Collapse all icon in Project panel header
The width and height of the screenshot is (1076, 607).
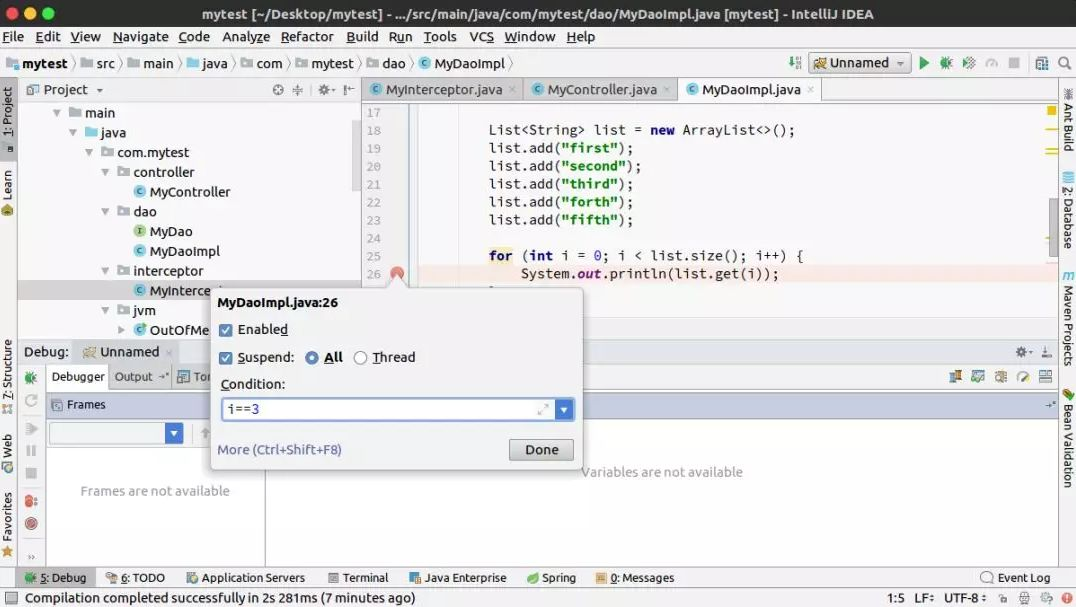(298, 90)
